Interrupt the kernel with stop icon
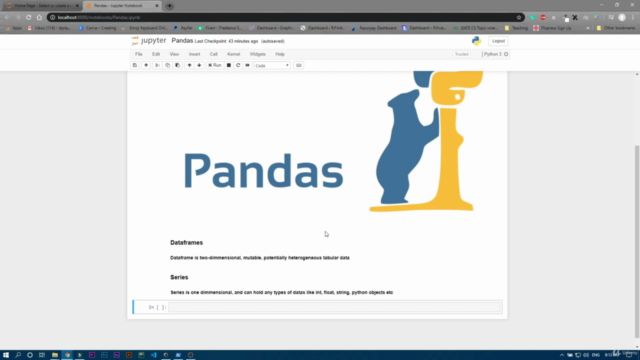Image resolution: width=640 pixels, height=360 pixels. 229,65
